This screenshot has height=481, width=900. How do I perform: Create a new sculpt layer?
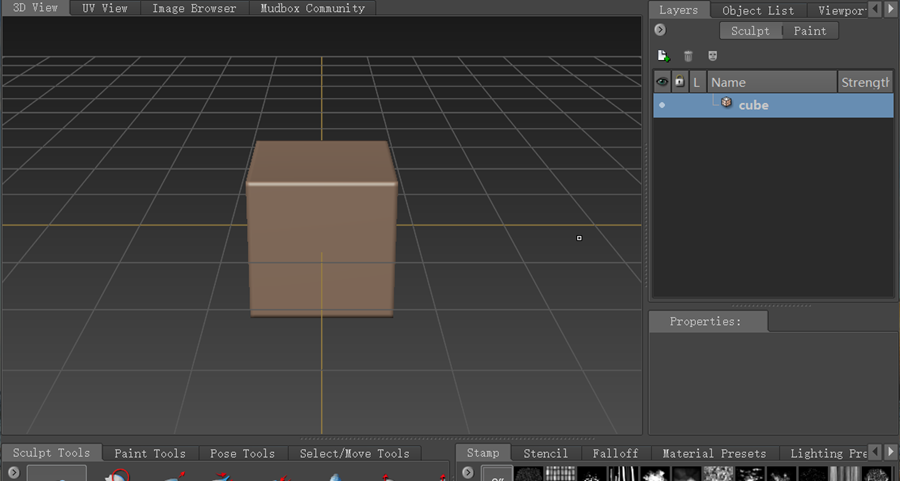coord(664,56)
